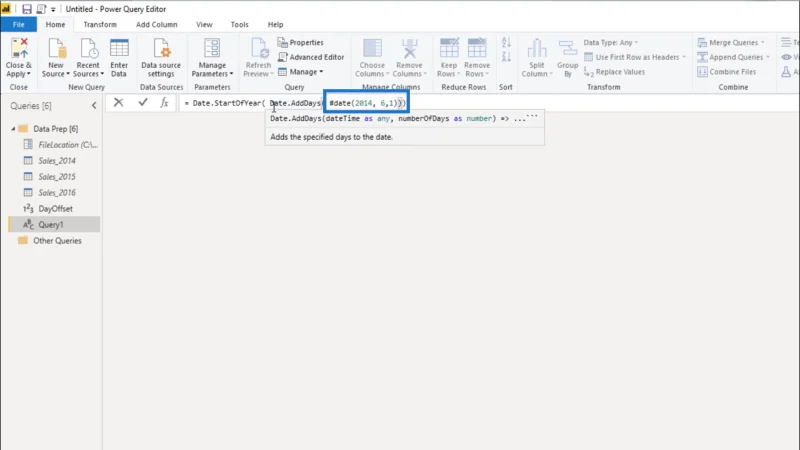Click the Keep Rows icon

[449, 49]
